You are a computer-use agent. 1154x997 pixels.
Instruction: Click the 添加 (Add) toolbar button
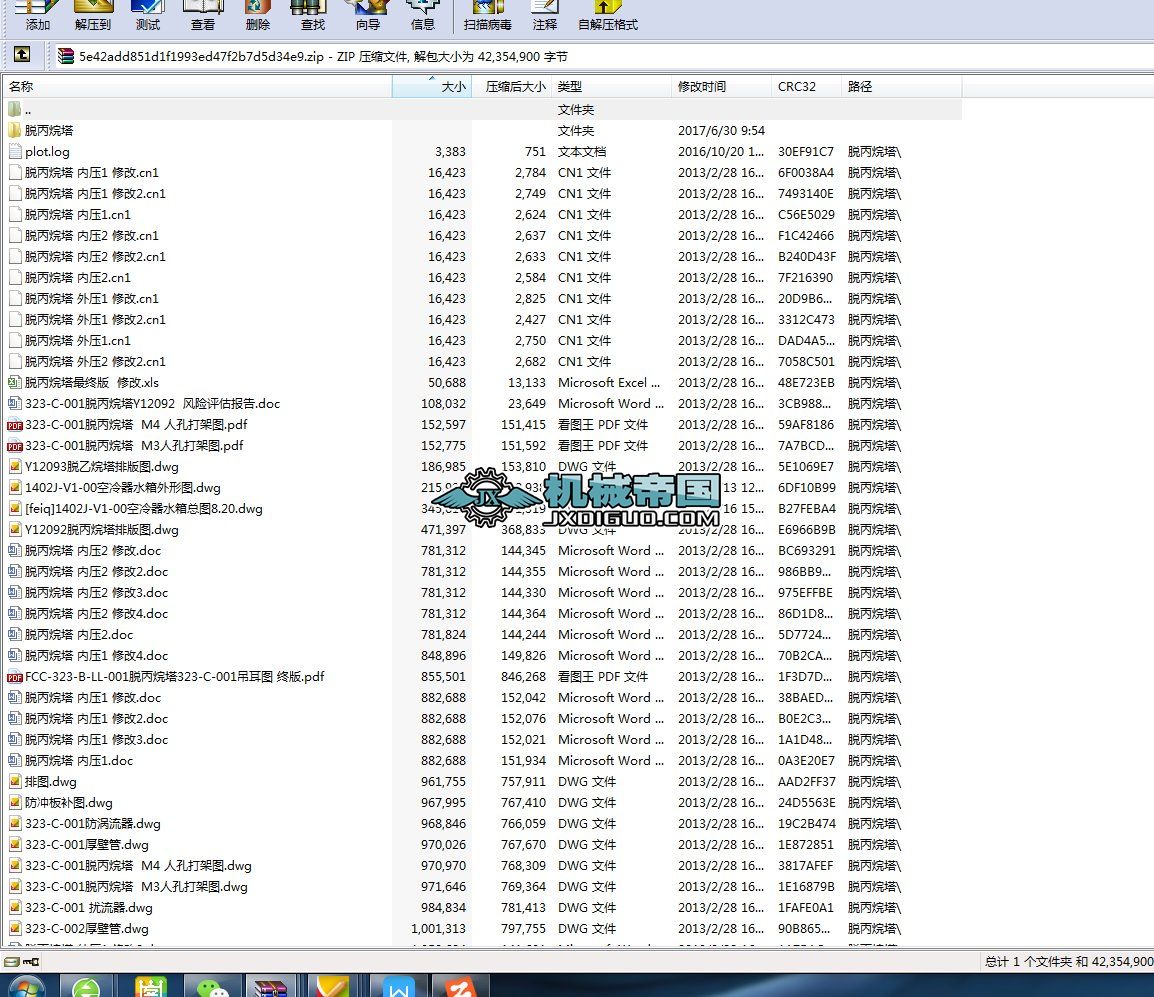pyautogui.click(x=38, y=16)
